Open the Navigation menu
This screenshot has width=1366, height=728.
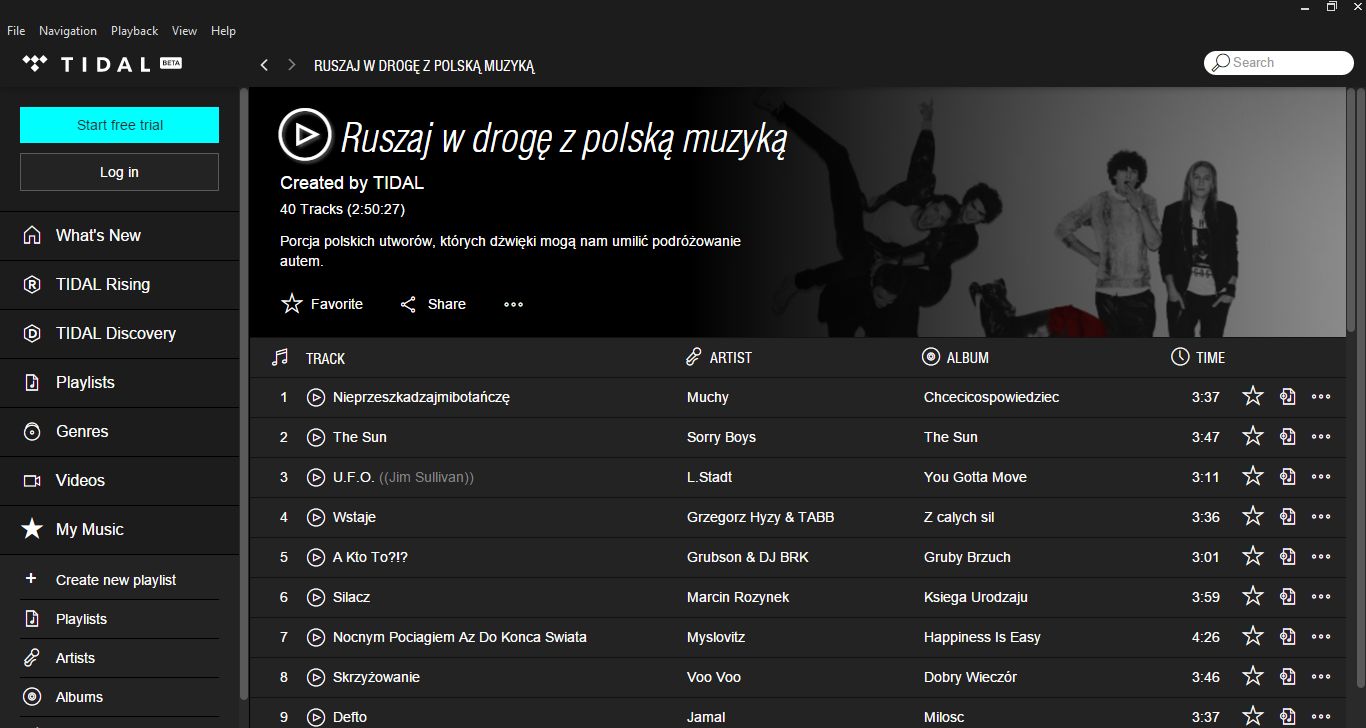coord(68,31)
